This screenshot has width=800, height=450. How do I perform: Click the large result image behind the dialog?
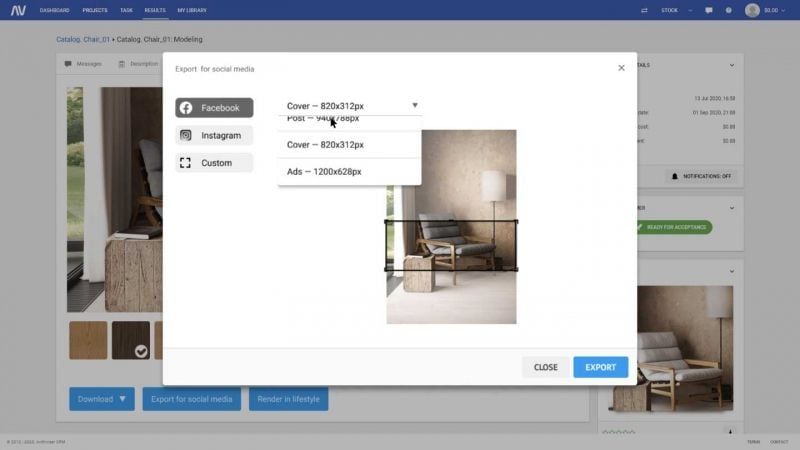click(115, 199)
